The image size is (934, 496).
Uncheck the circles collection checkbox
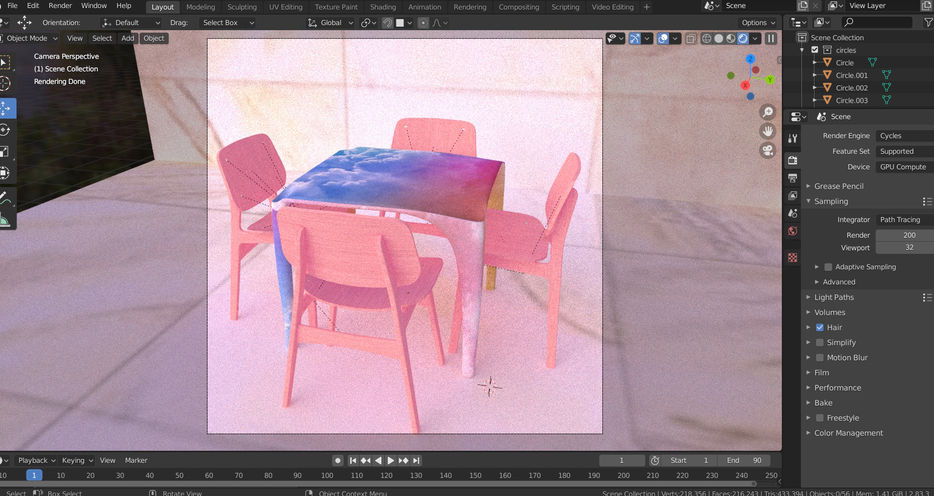click(x=815, y=50)
